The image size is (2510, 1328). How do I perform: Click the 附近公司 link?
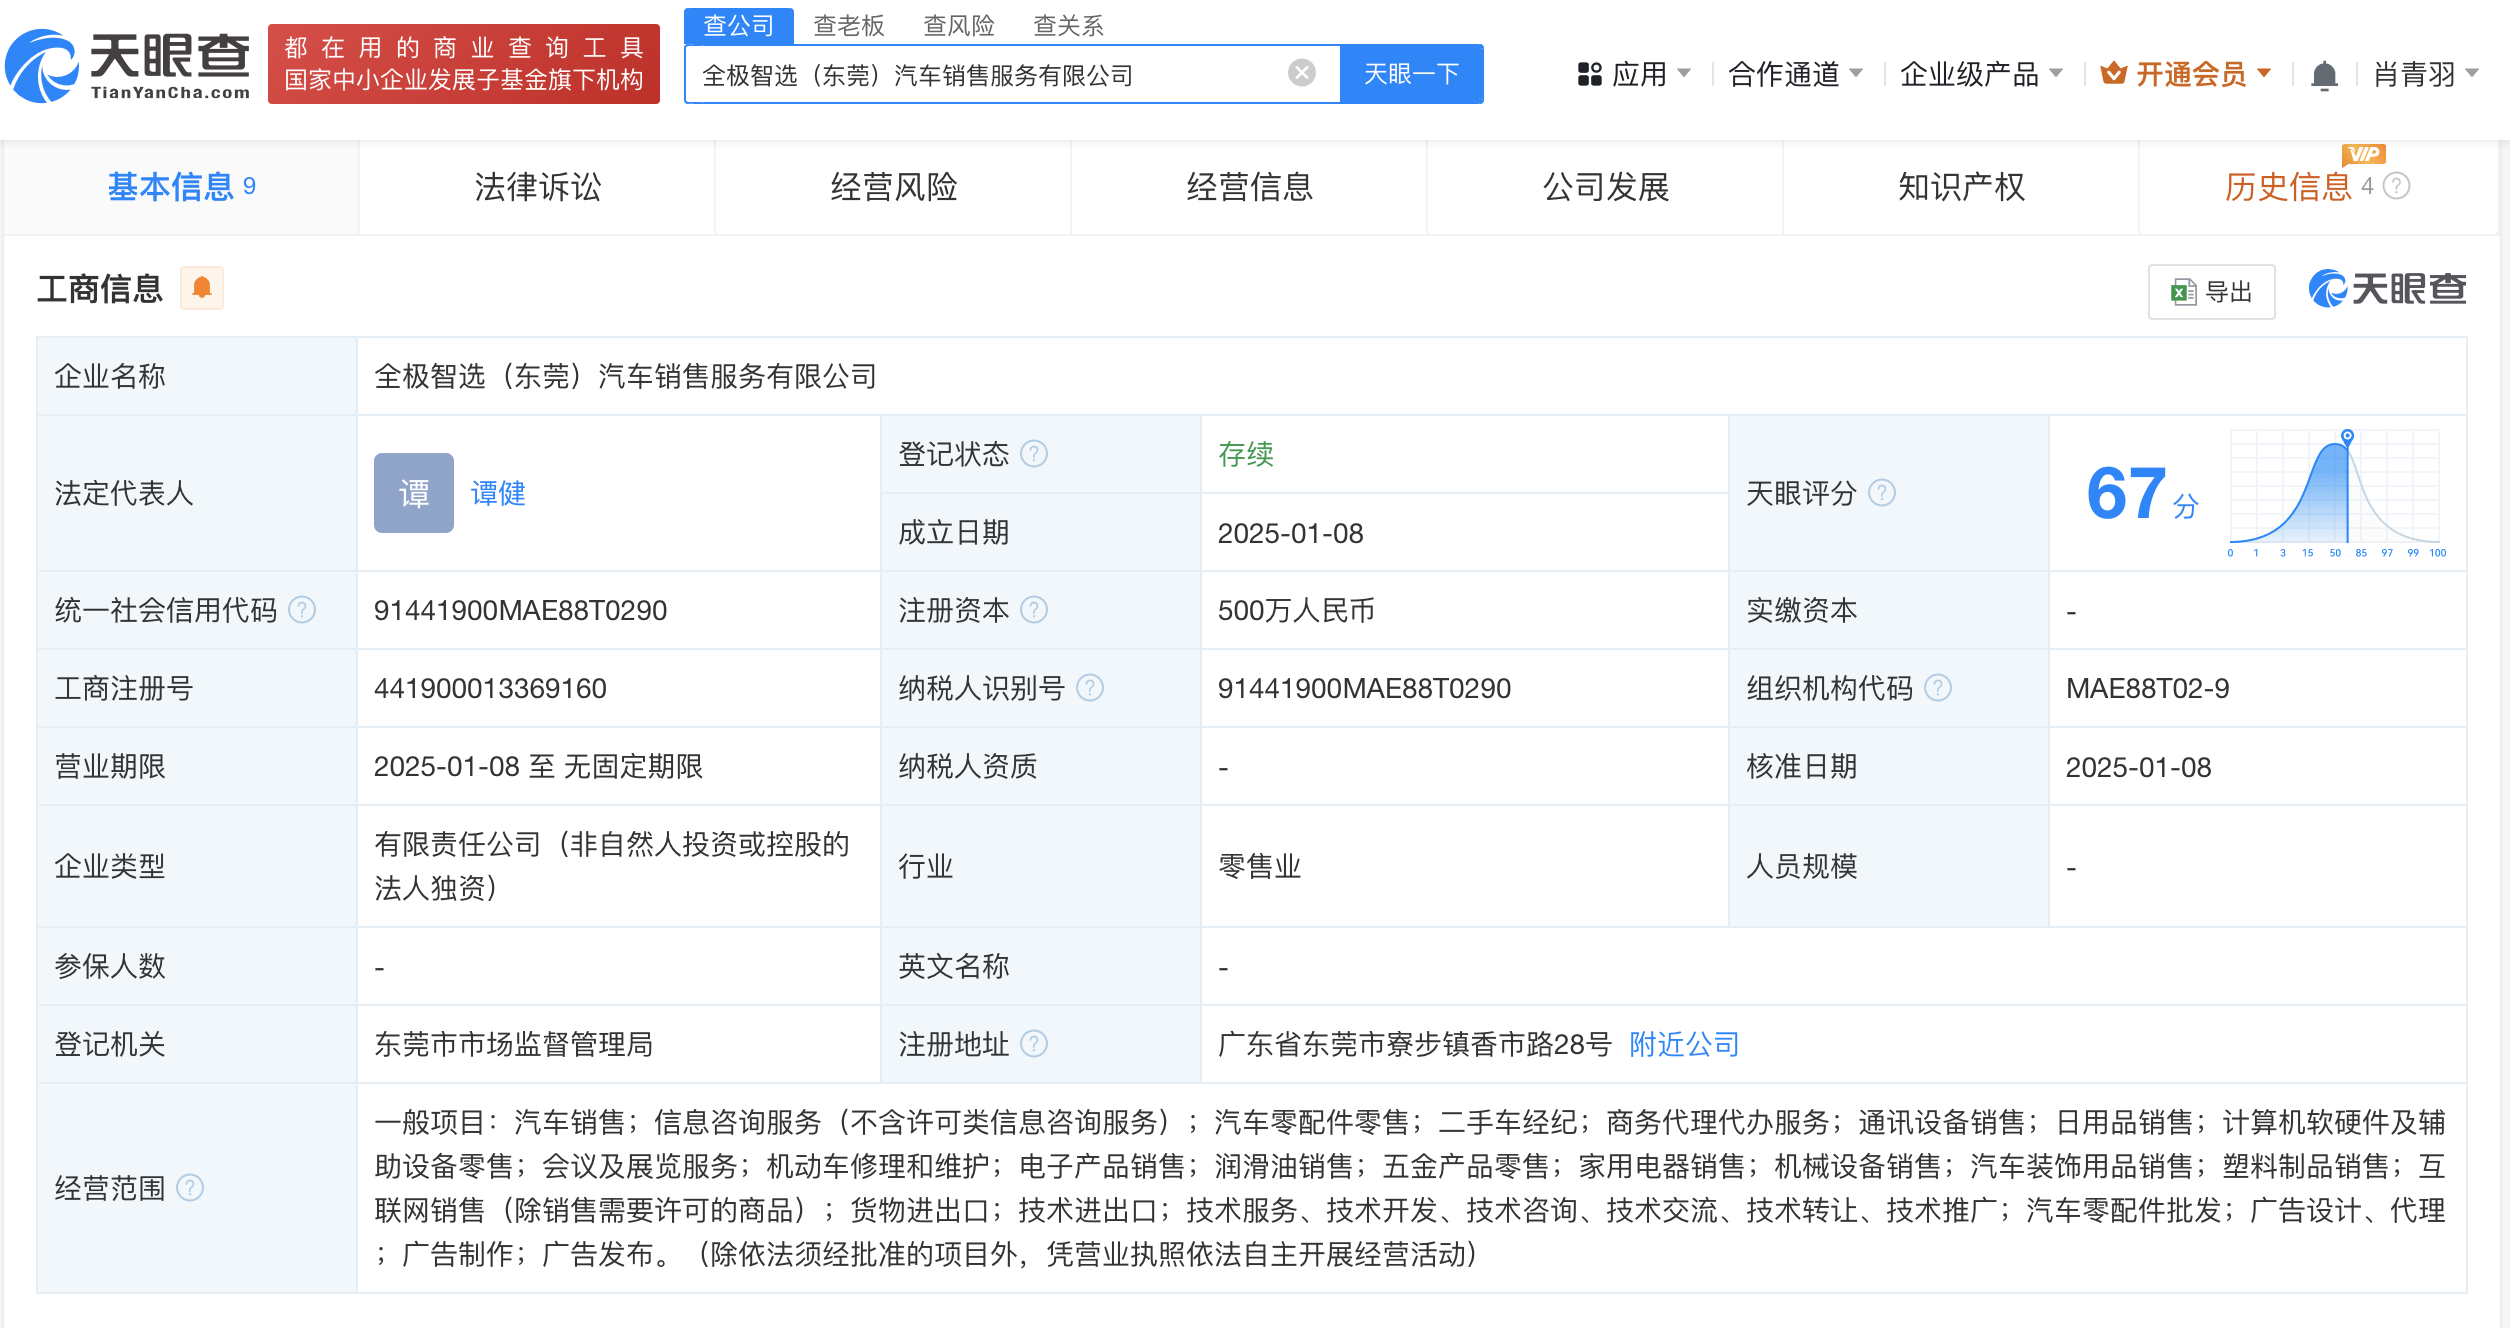point(1683,1044)
